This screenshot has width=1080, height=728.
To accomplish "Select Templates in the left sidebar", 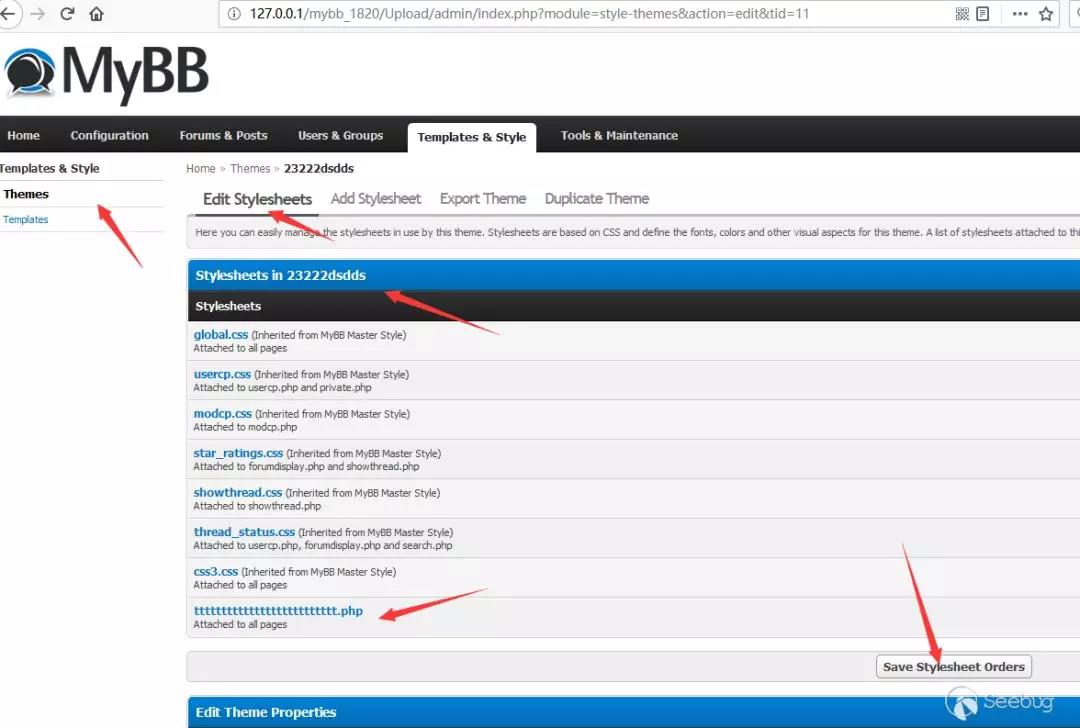I will [25, 220].
